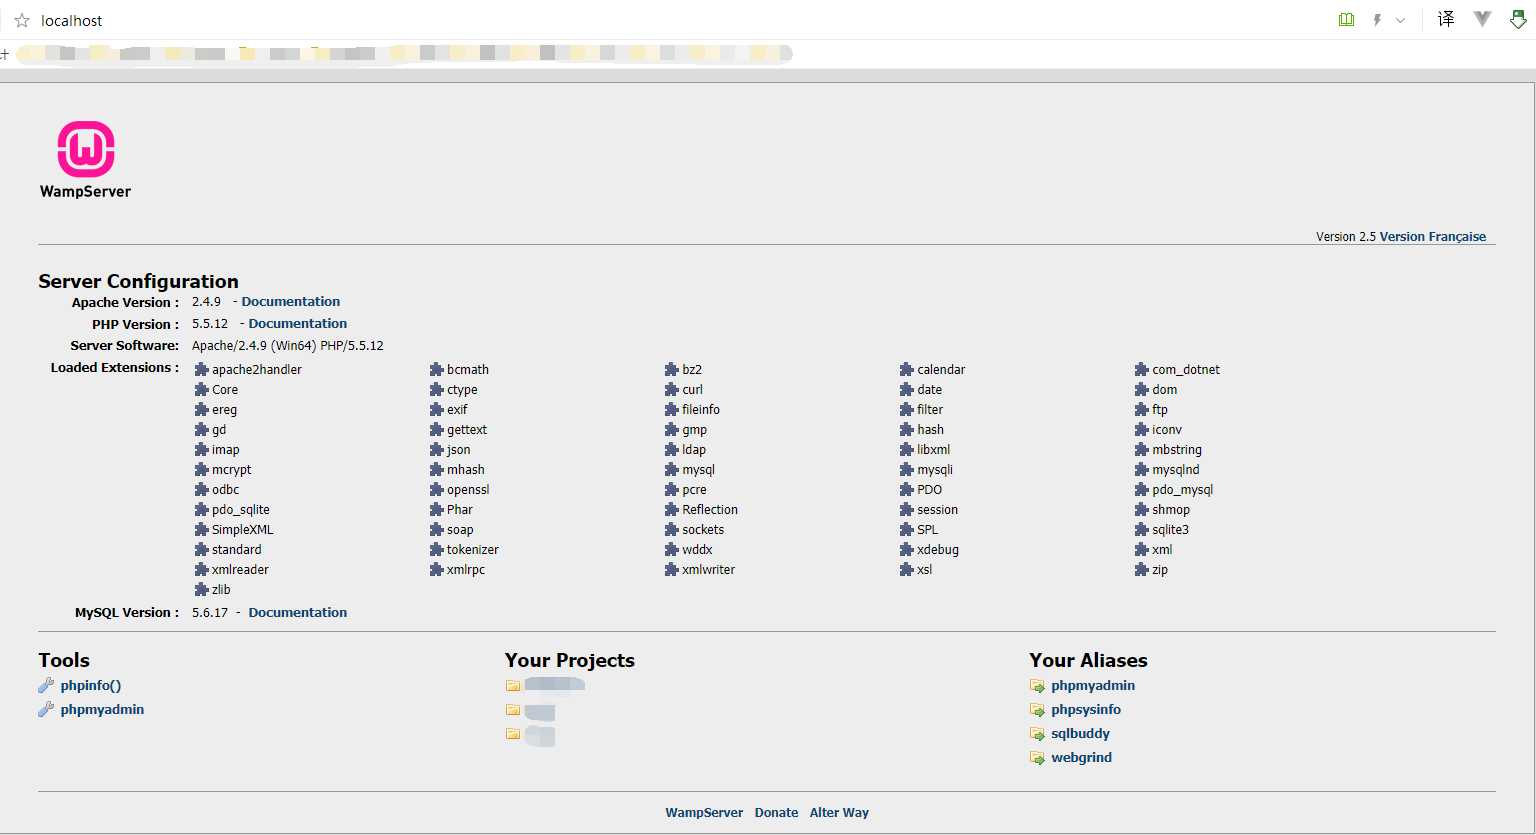This screenshot has height=835, width=1536.
Task: Open Apache Documentation link
Action: tap(290, 301)
